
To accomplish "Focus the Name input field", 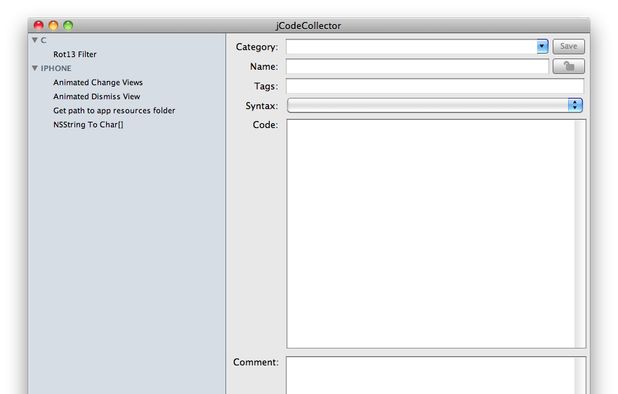I will tap(417, 66).
